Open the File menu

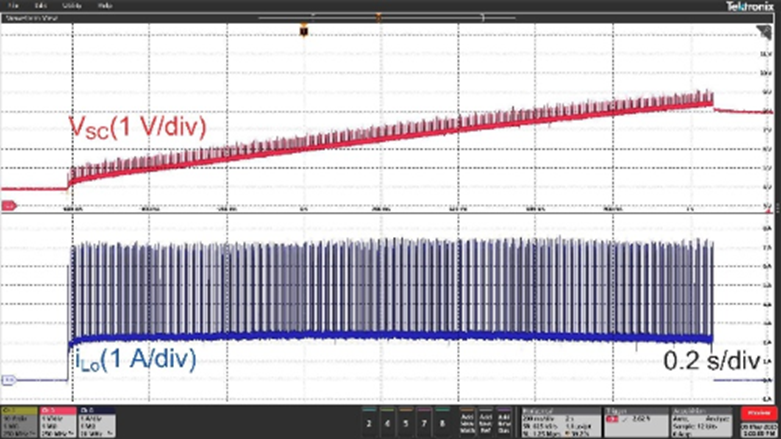point(13,5)
